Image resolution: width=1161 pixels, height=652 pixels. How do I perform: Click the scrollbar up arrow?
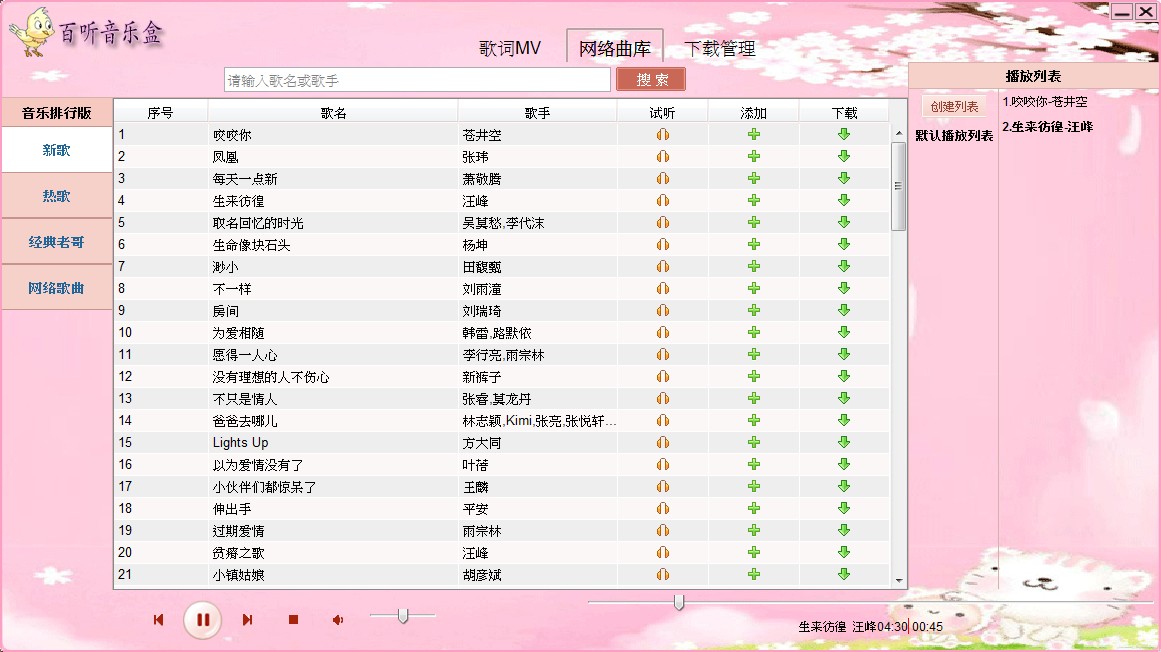[899, 133]
